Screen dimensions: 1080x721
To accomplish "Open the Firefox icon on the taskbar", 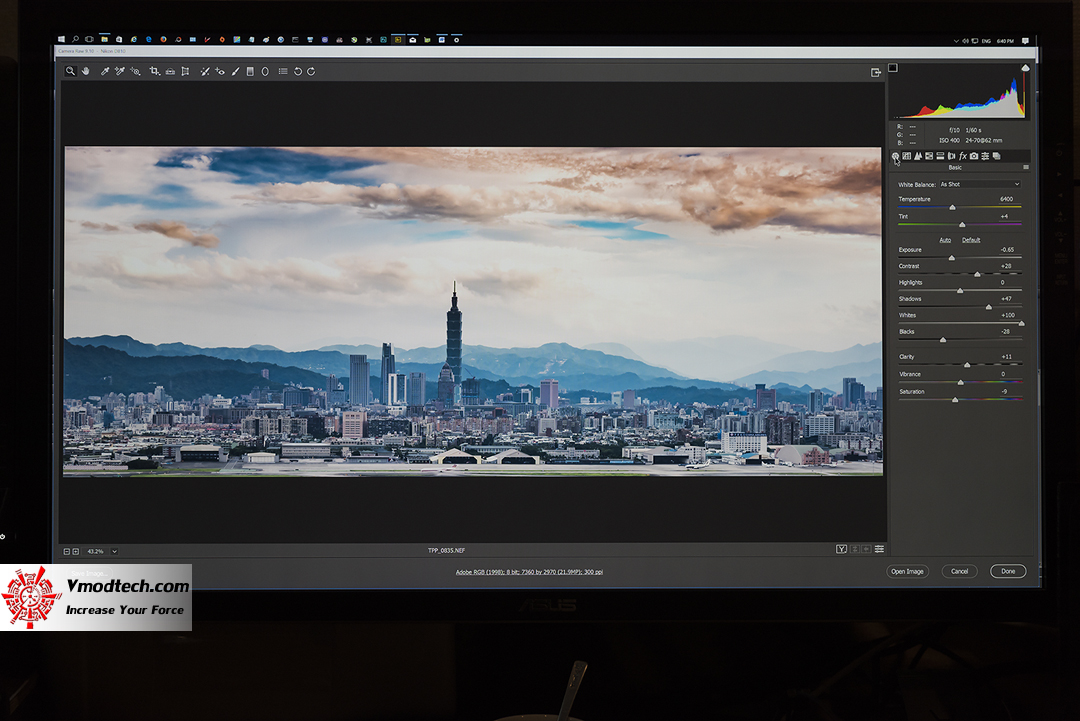I will [163, 40].
